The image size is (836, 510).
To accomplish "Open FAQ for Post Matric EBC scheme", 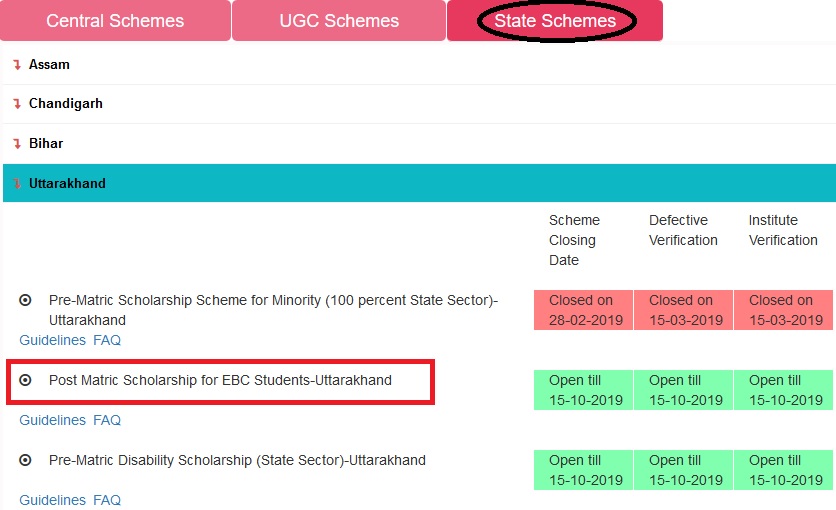I will click(x=107, y=420).
